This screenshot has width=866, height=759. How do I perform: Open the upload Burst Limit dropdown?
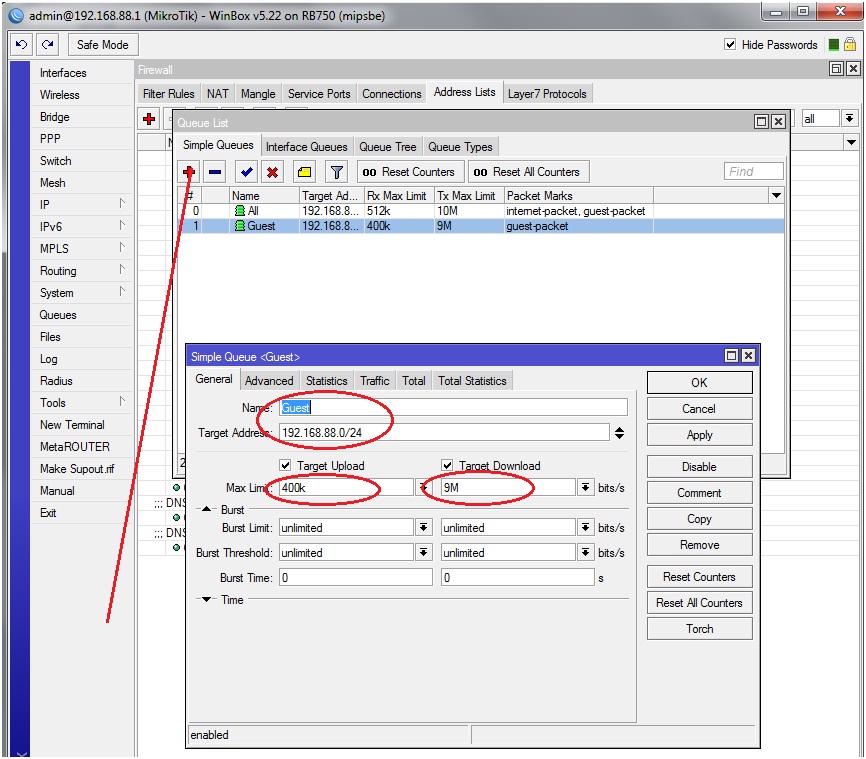[x=423, y=527]
